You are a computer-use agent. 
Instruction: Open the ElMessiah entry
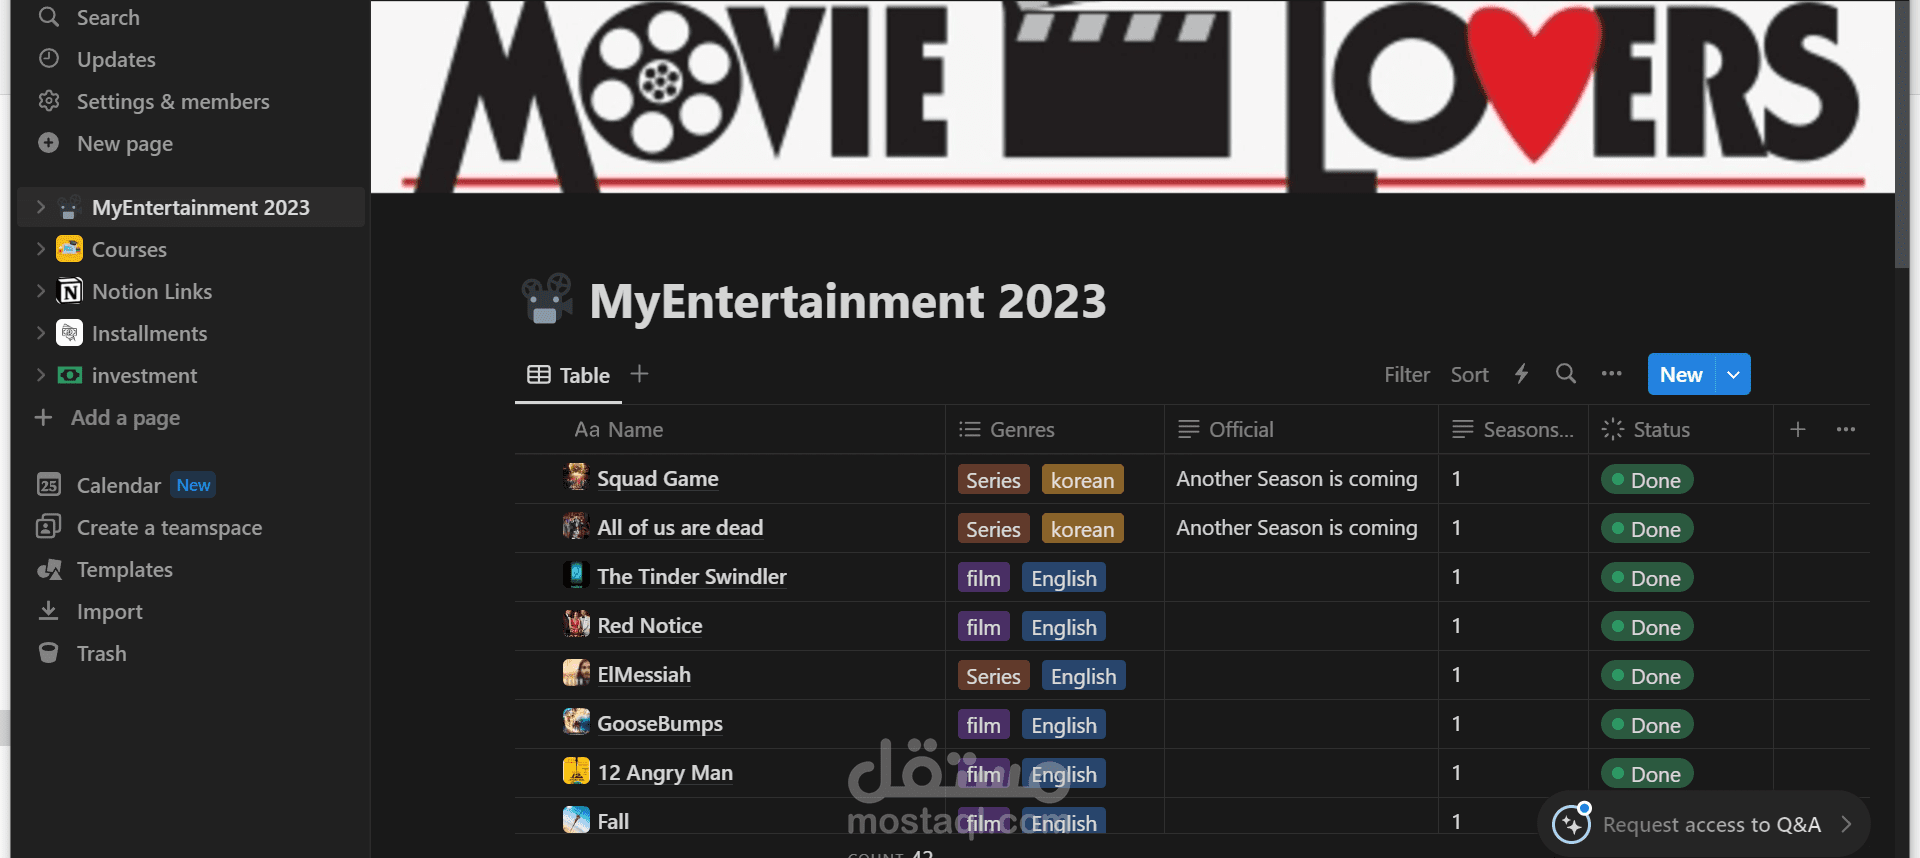click(x=643, y=674)
